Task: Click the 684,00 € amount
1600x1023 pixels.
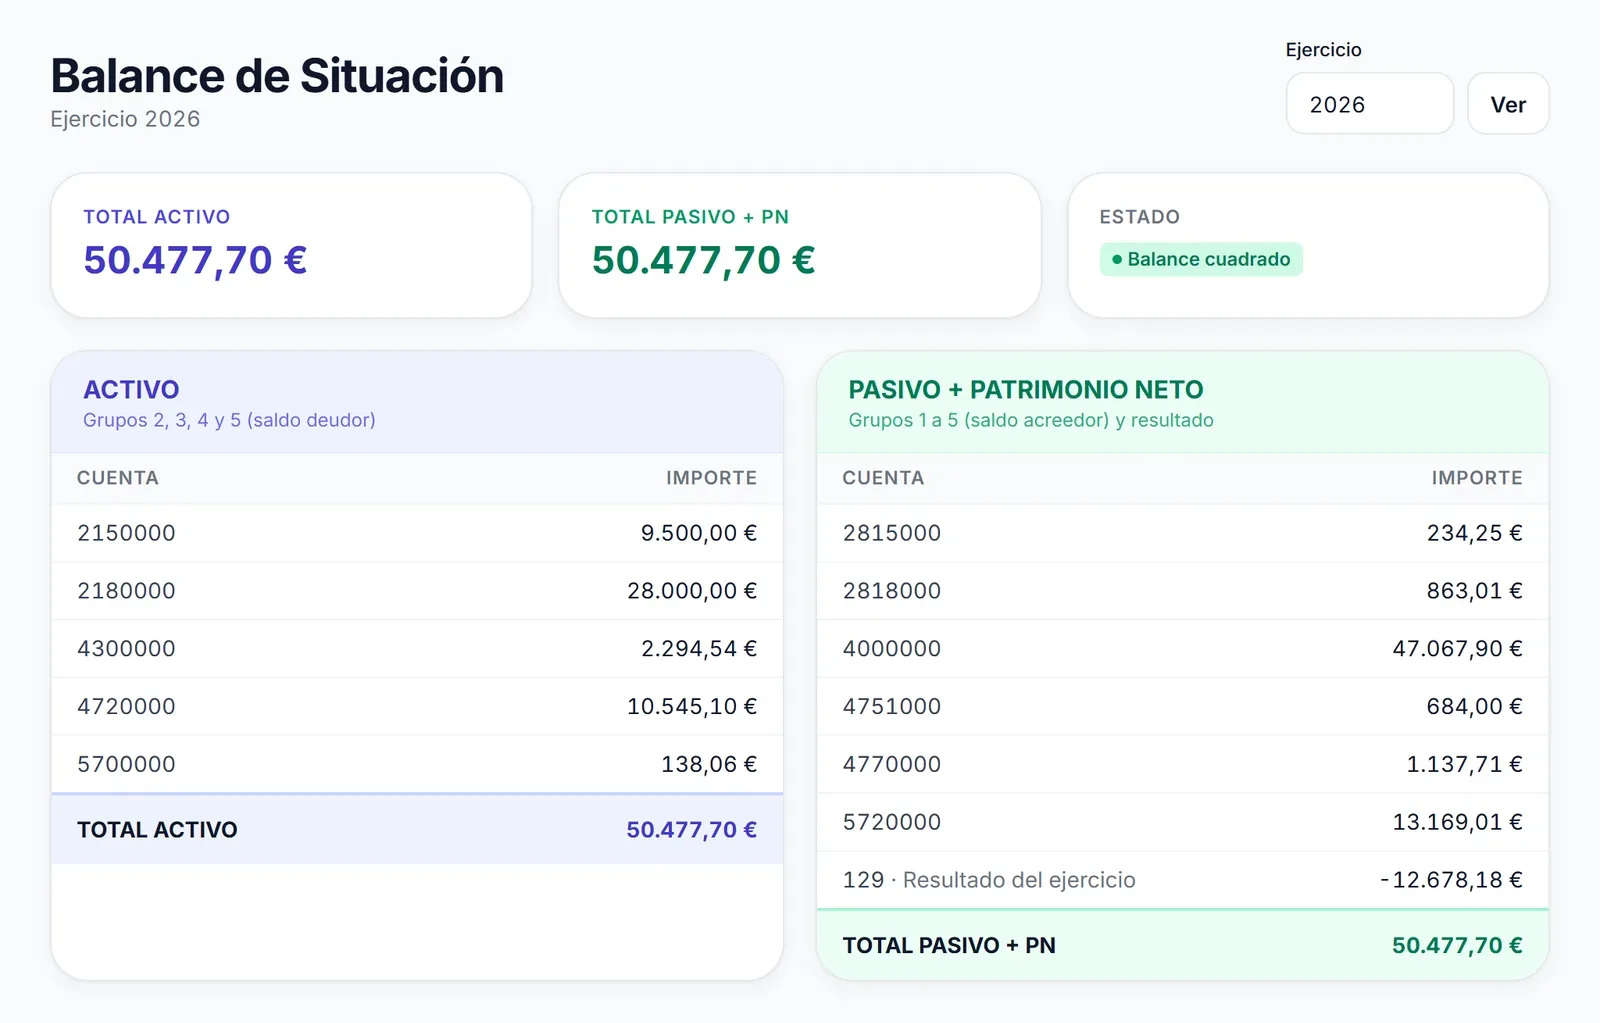Action: [1475, 707]
